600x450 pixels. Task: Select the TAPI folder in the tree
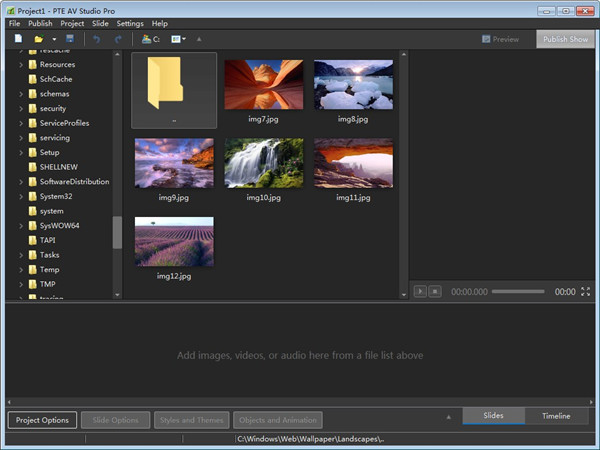point(47,240)
